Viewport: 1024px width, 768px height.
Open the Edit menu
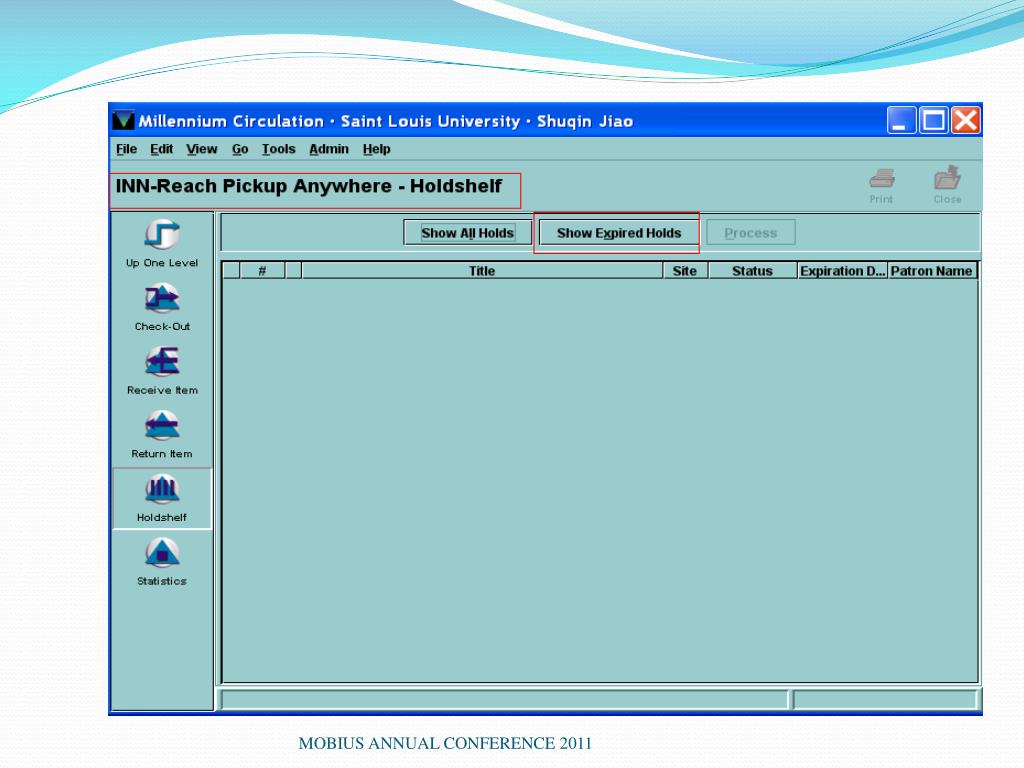[x=161, y=149]
